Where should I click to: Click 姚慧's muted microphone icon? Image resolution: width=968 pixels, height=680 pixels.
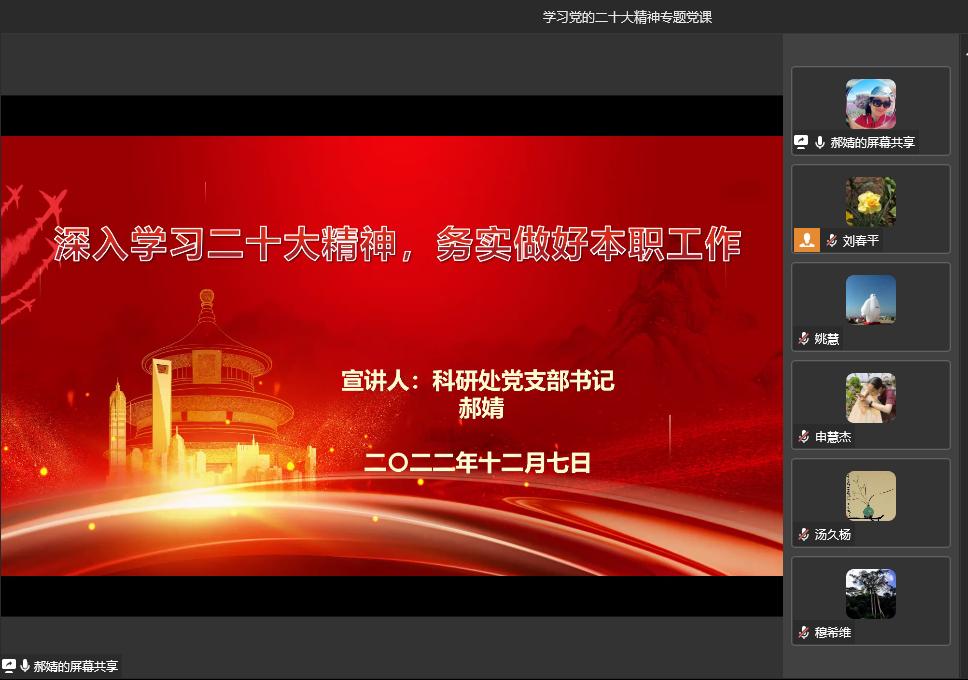click(x=804, y=339)
